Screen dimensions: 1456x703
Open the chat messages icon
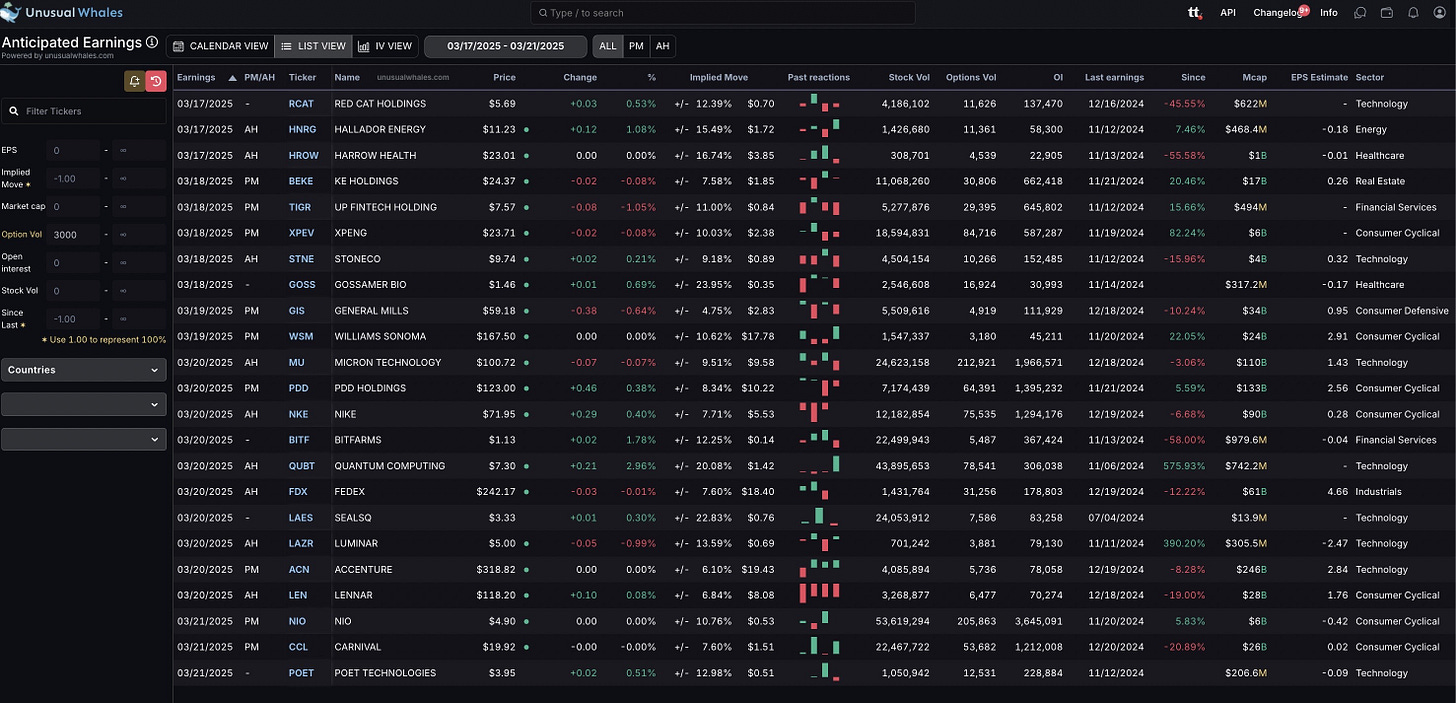coord(1360,13)
